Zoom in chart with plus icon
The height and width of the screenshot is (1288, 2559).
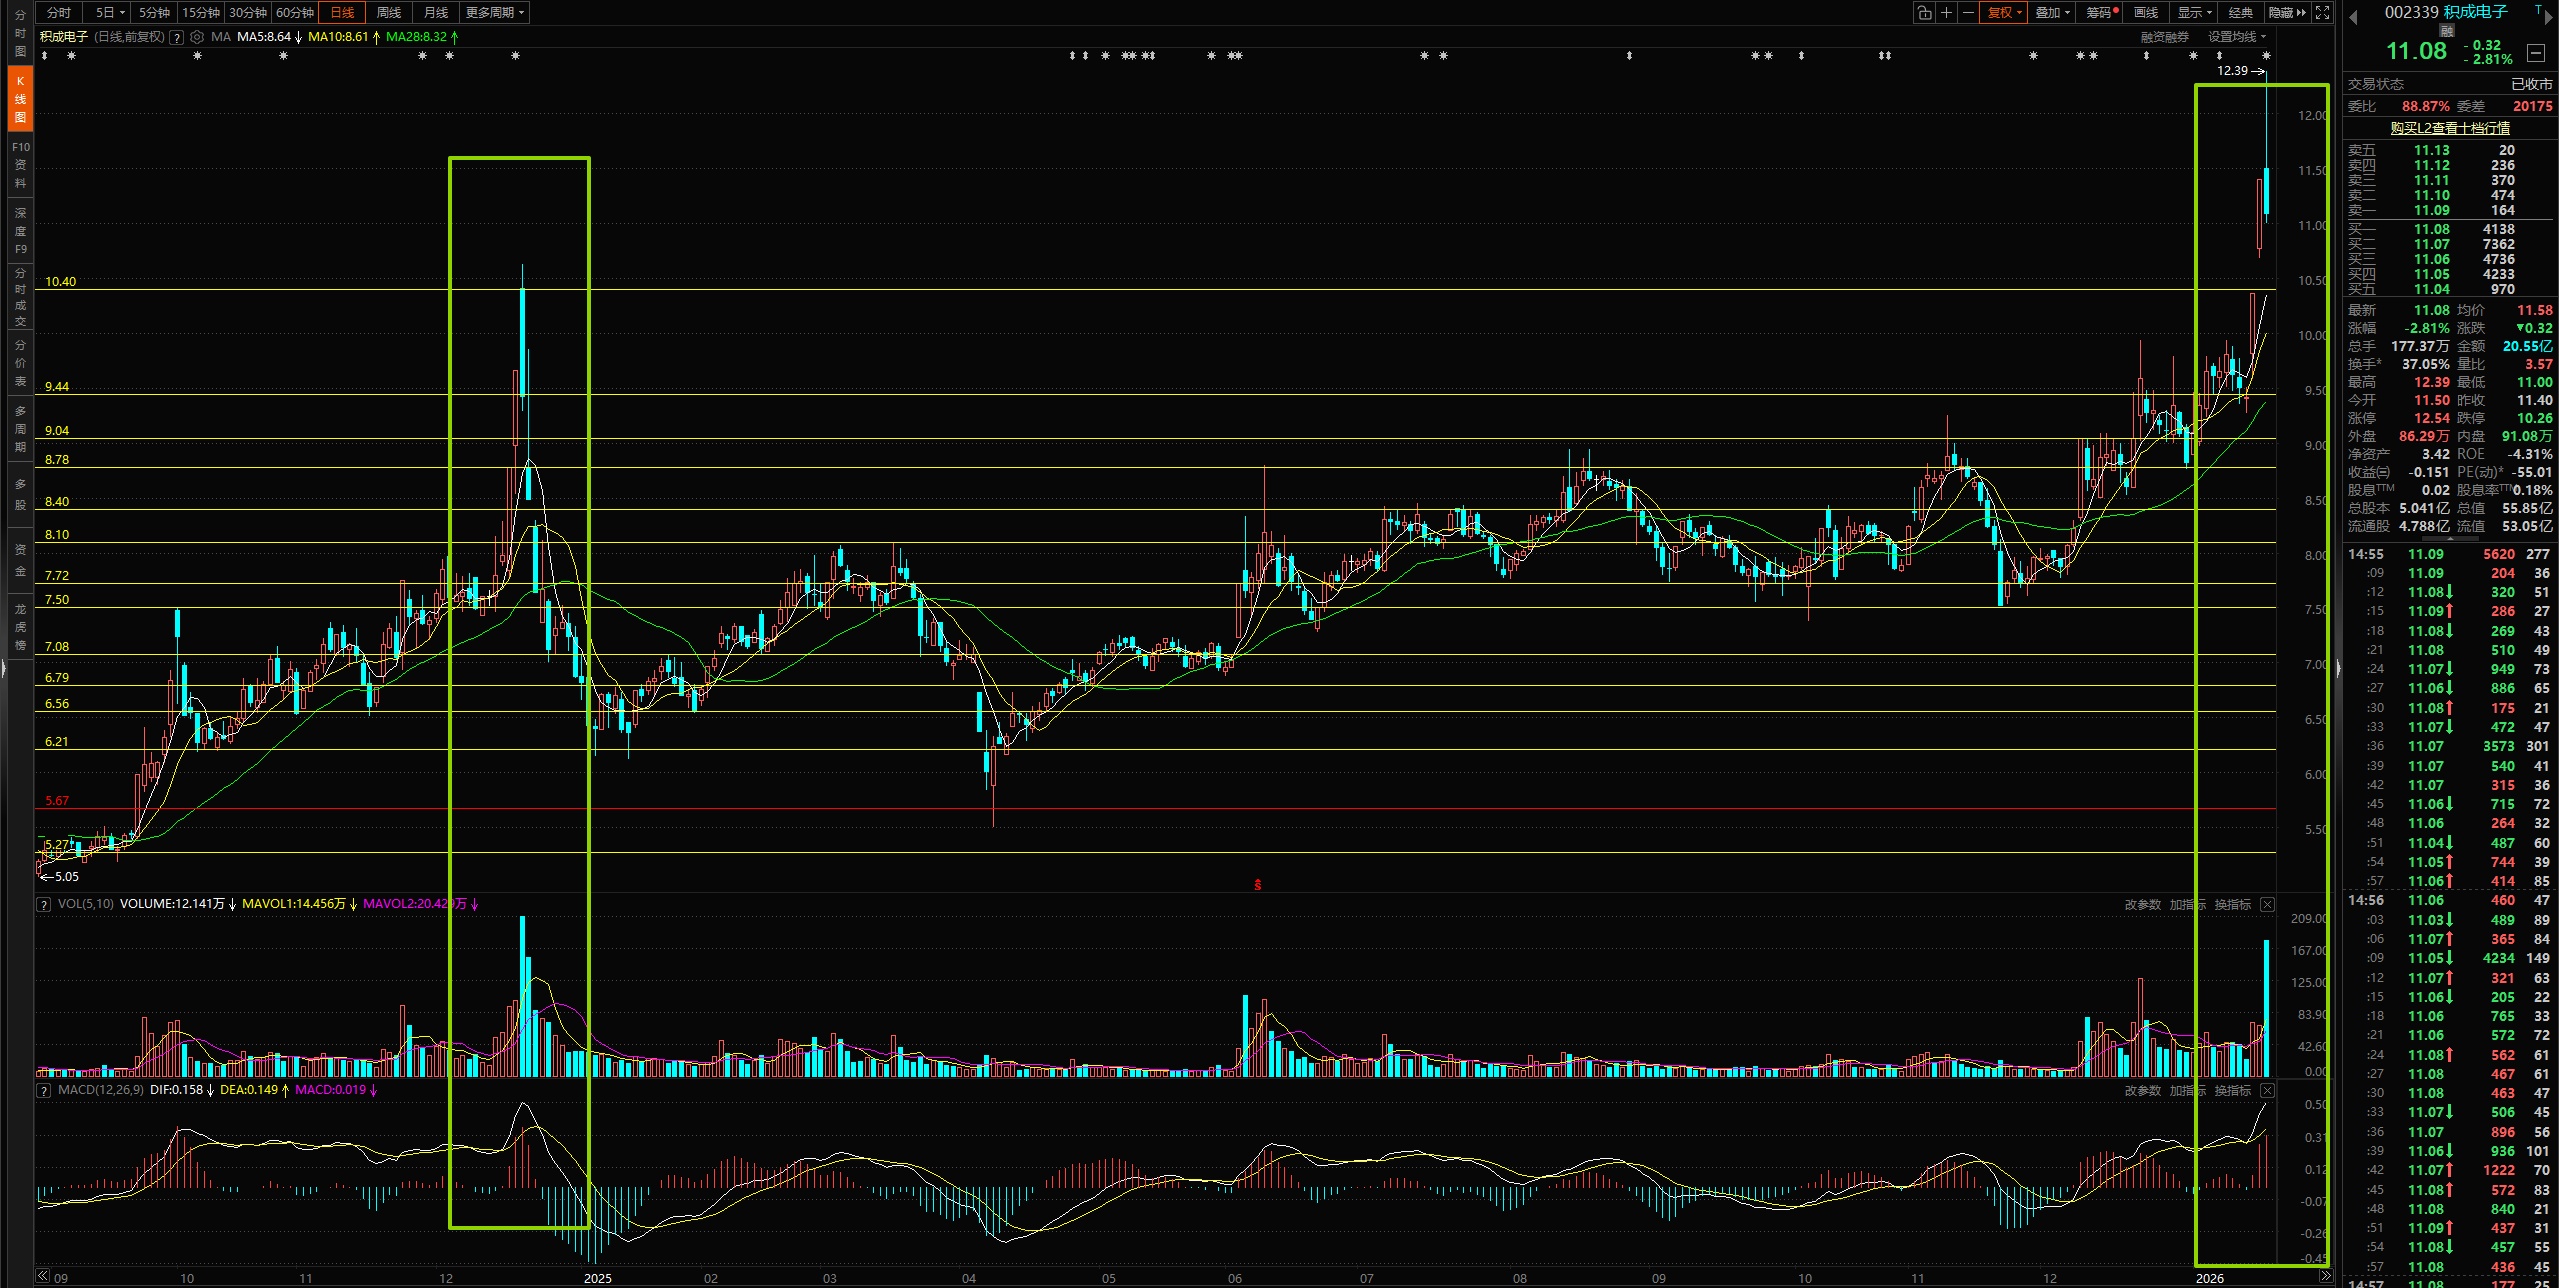tap(1946, 13)
